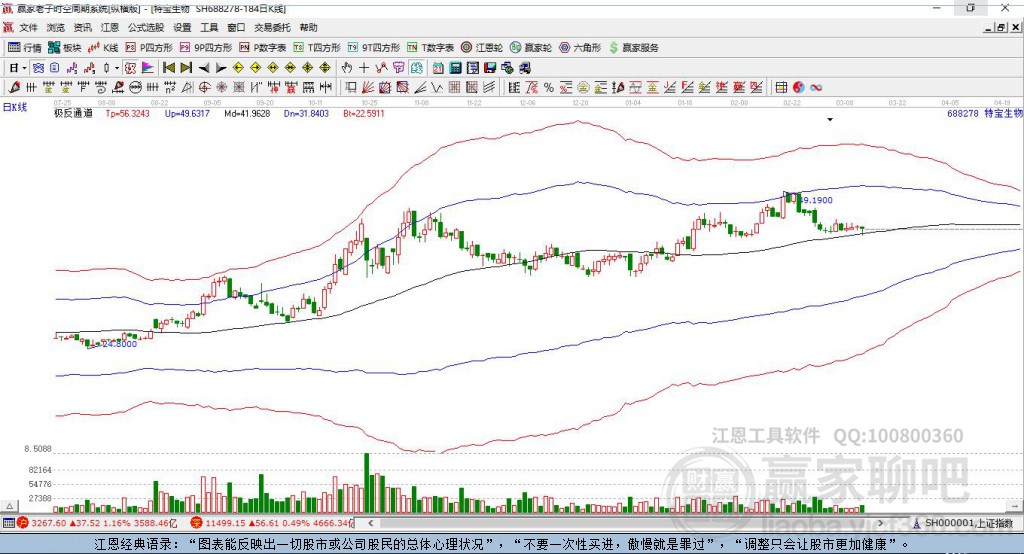Click the Md=41.9628 value
This screenshot has width=1024, height=554.
click(x=247, y=114)
